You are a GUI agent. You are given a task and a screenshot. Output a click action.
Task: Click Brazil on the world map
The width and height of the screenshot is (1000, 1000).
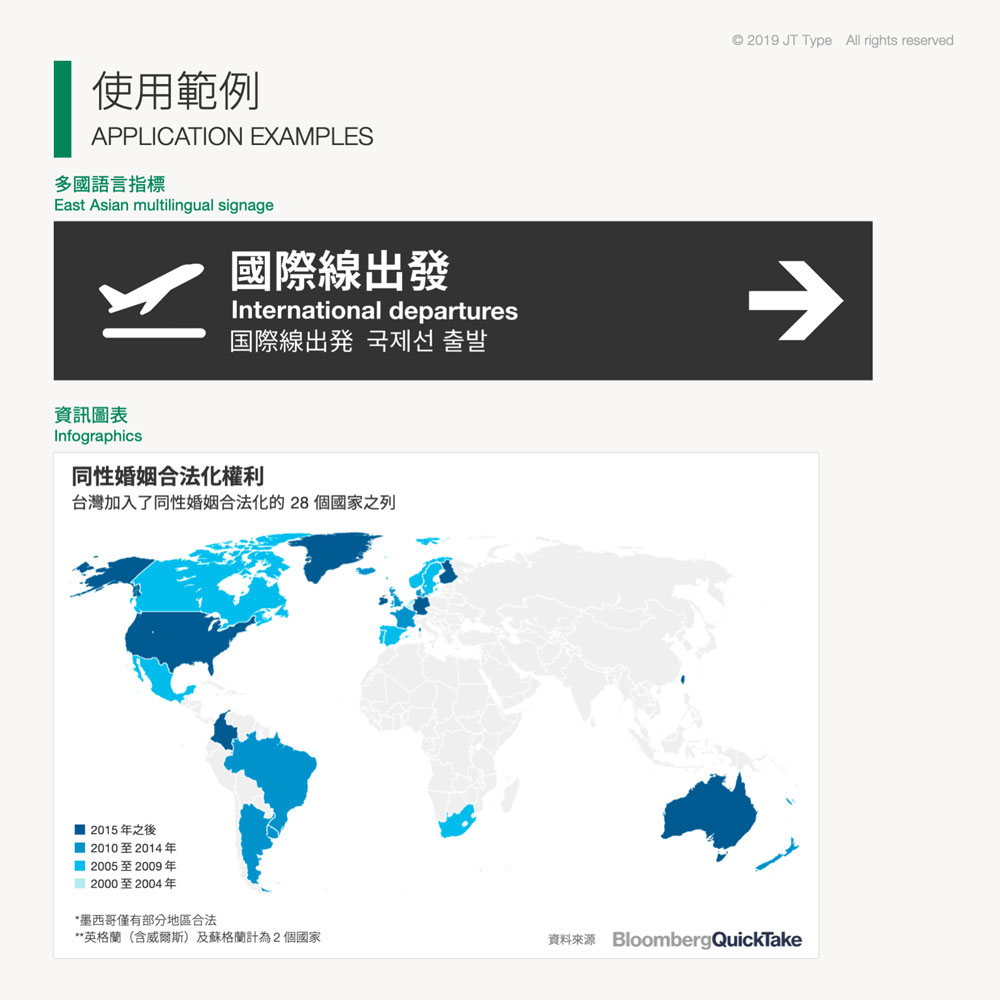(x=275, y=770)
